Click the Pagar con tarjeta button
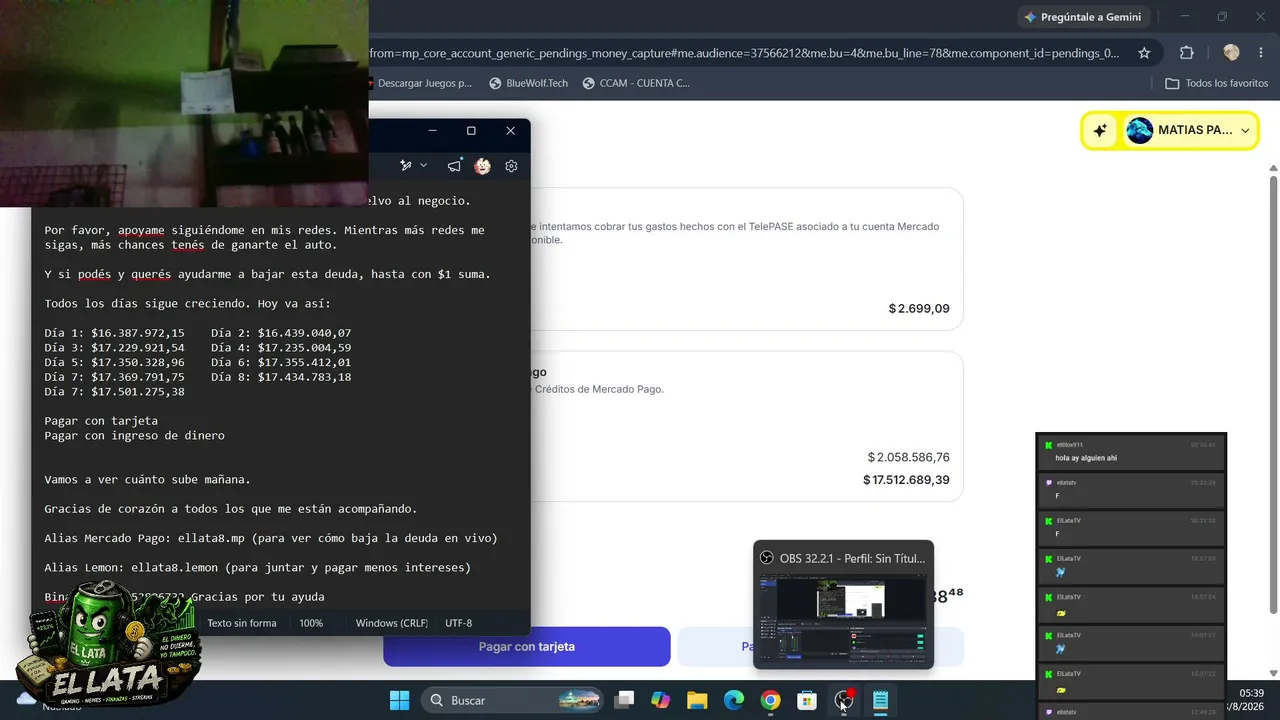 coord(527,647)
